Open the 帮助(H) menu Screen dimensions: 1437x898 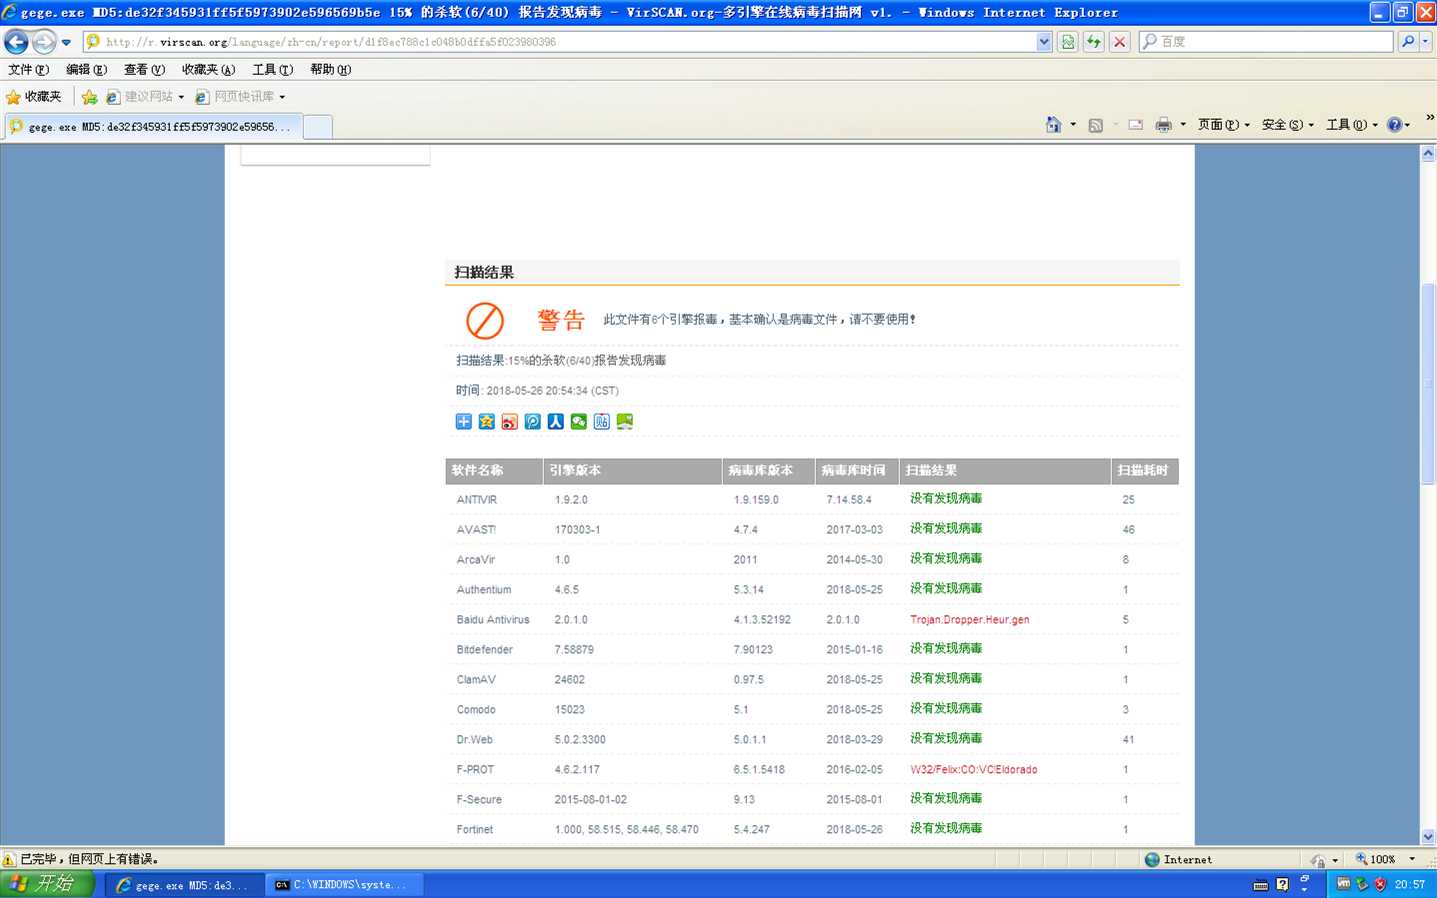click(330, 70)
